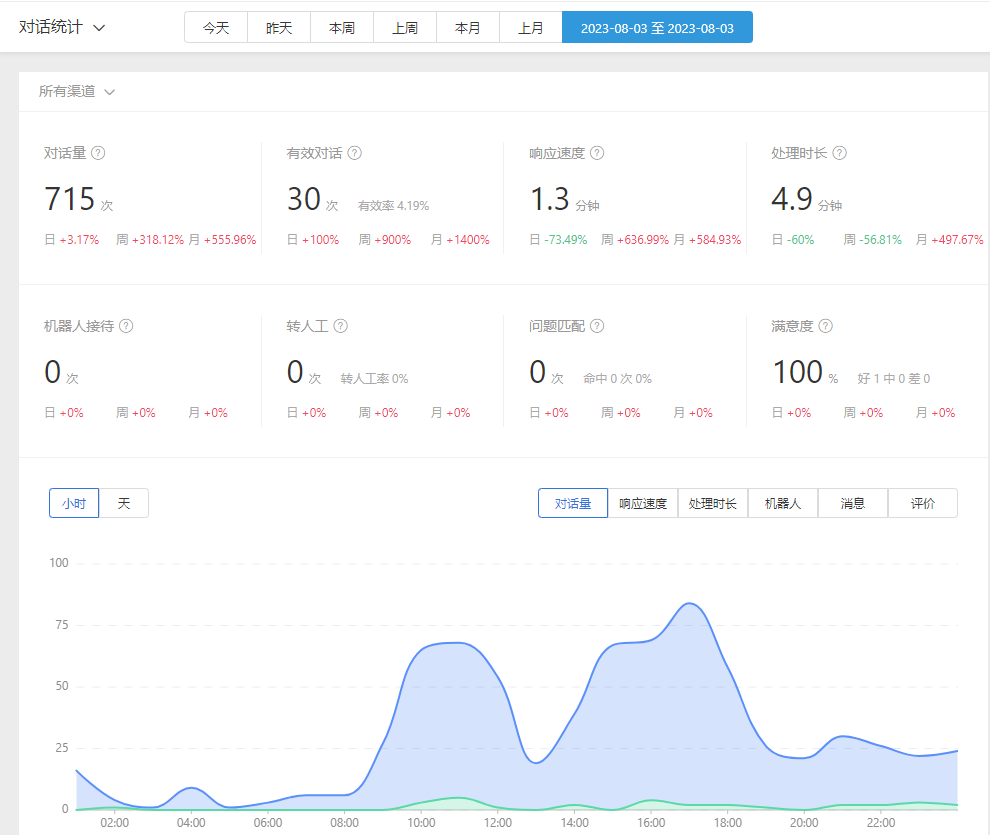Screen dimensions: 990x835
Task: Click help icon beside 处理时长
Action: (839, 153)
